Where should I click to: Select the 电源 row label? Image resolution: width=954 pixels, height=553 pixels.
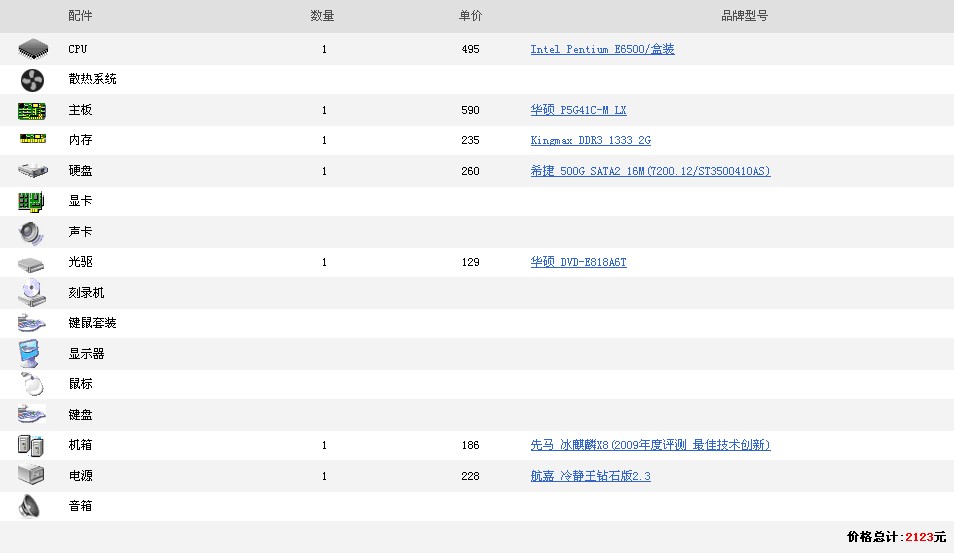click(80, 476)
